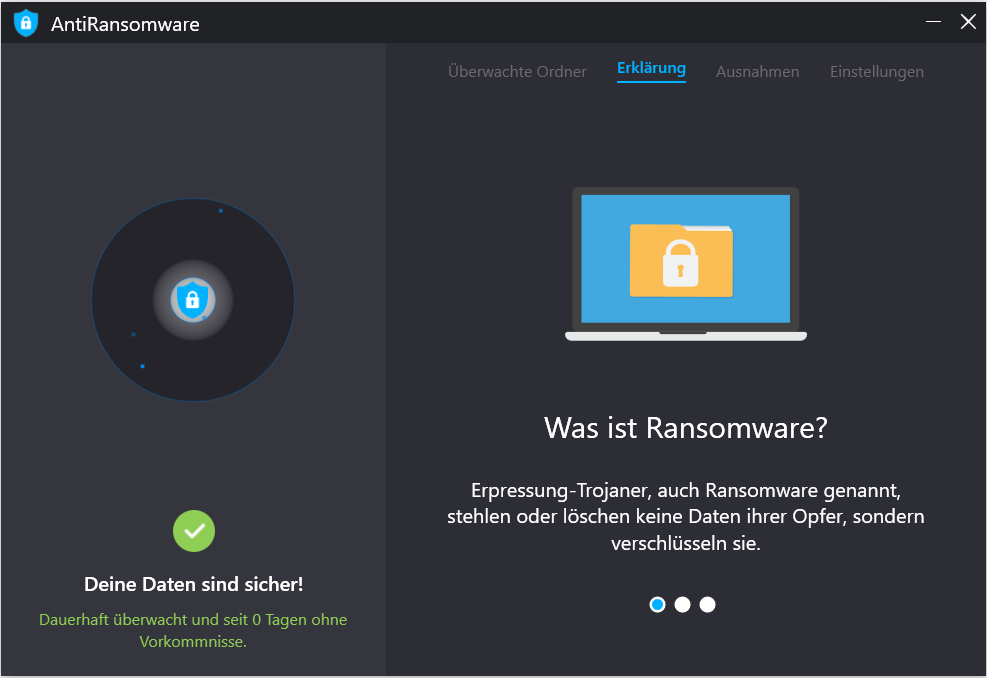Viewport: 987px width, 678px height.
Task: Click the Erpressung-Trojaner description paragraph
Action: 685,517
